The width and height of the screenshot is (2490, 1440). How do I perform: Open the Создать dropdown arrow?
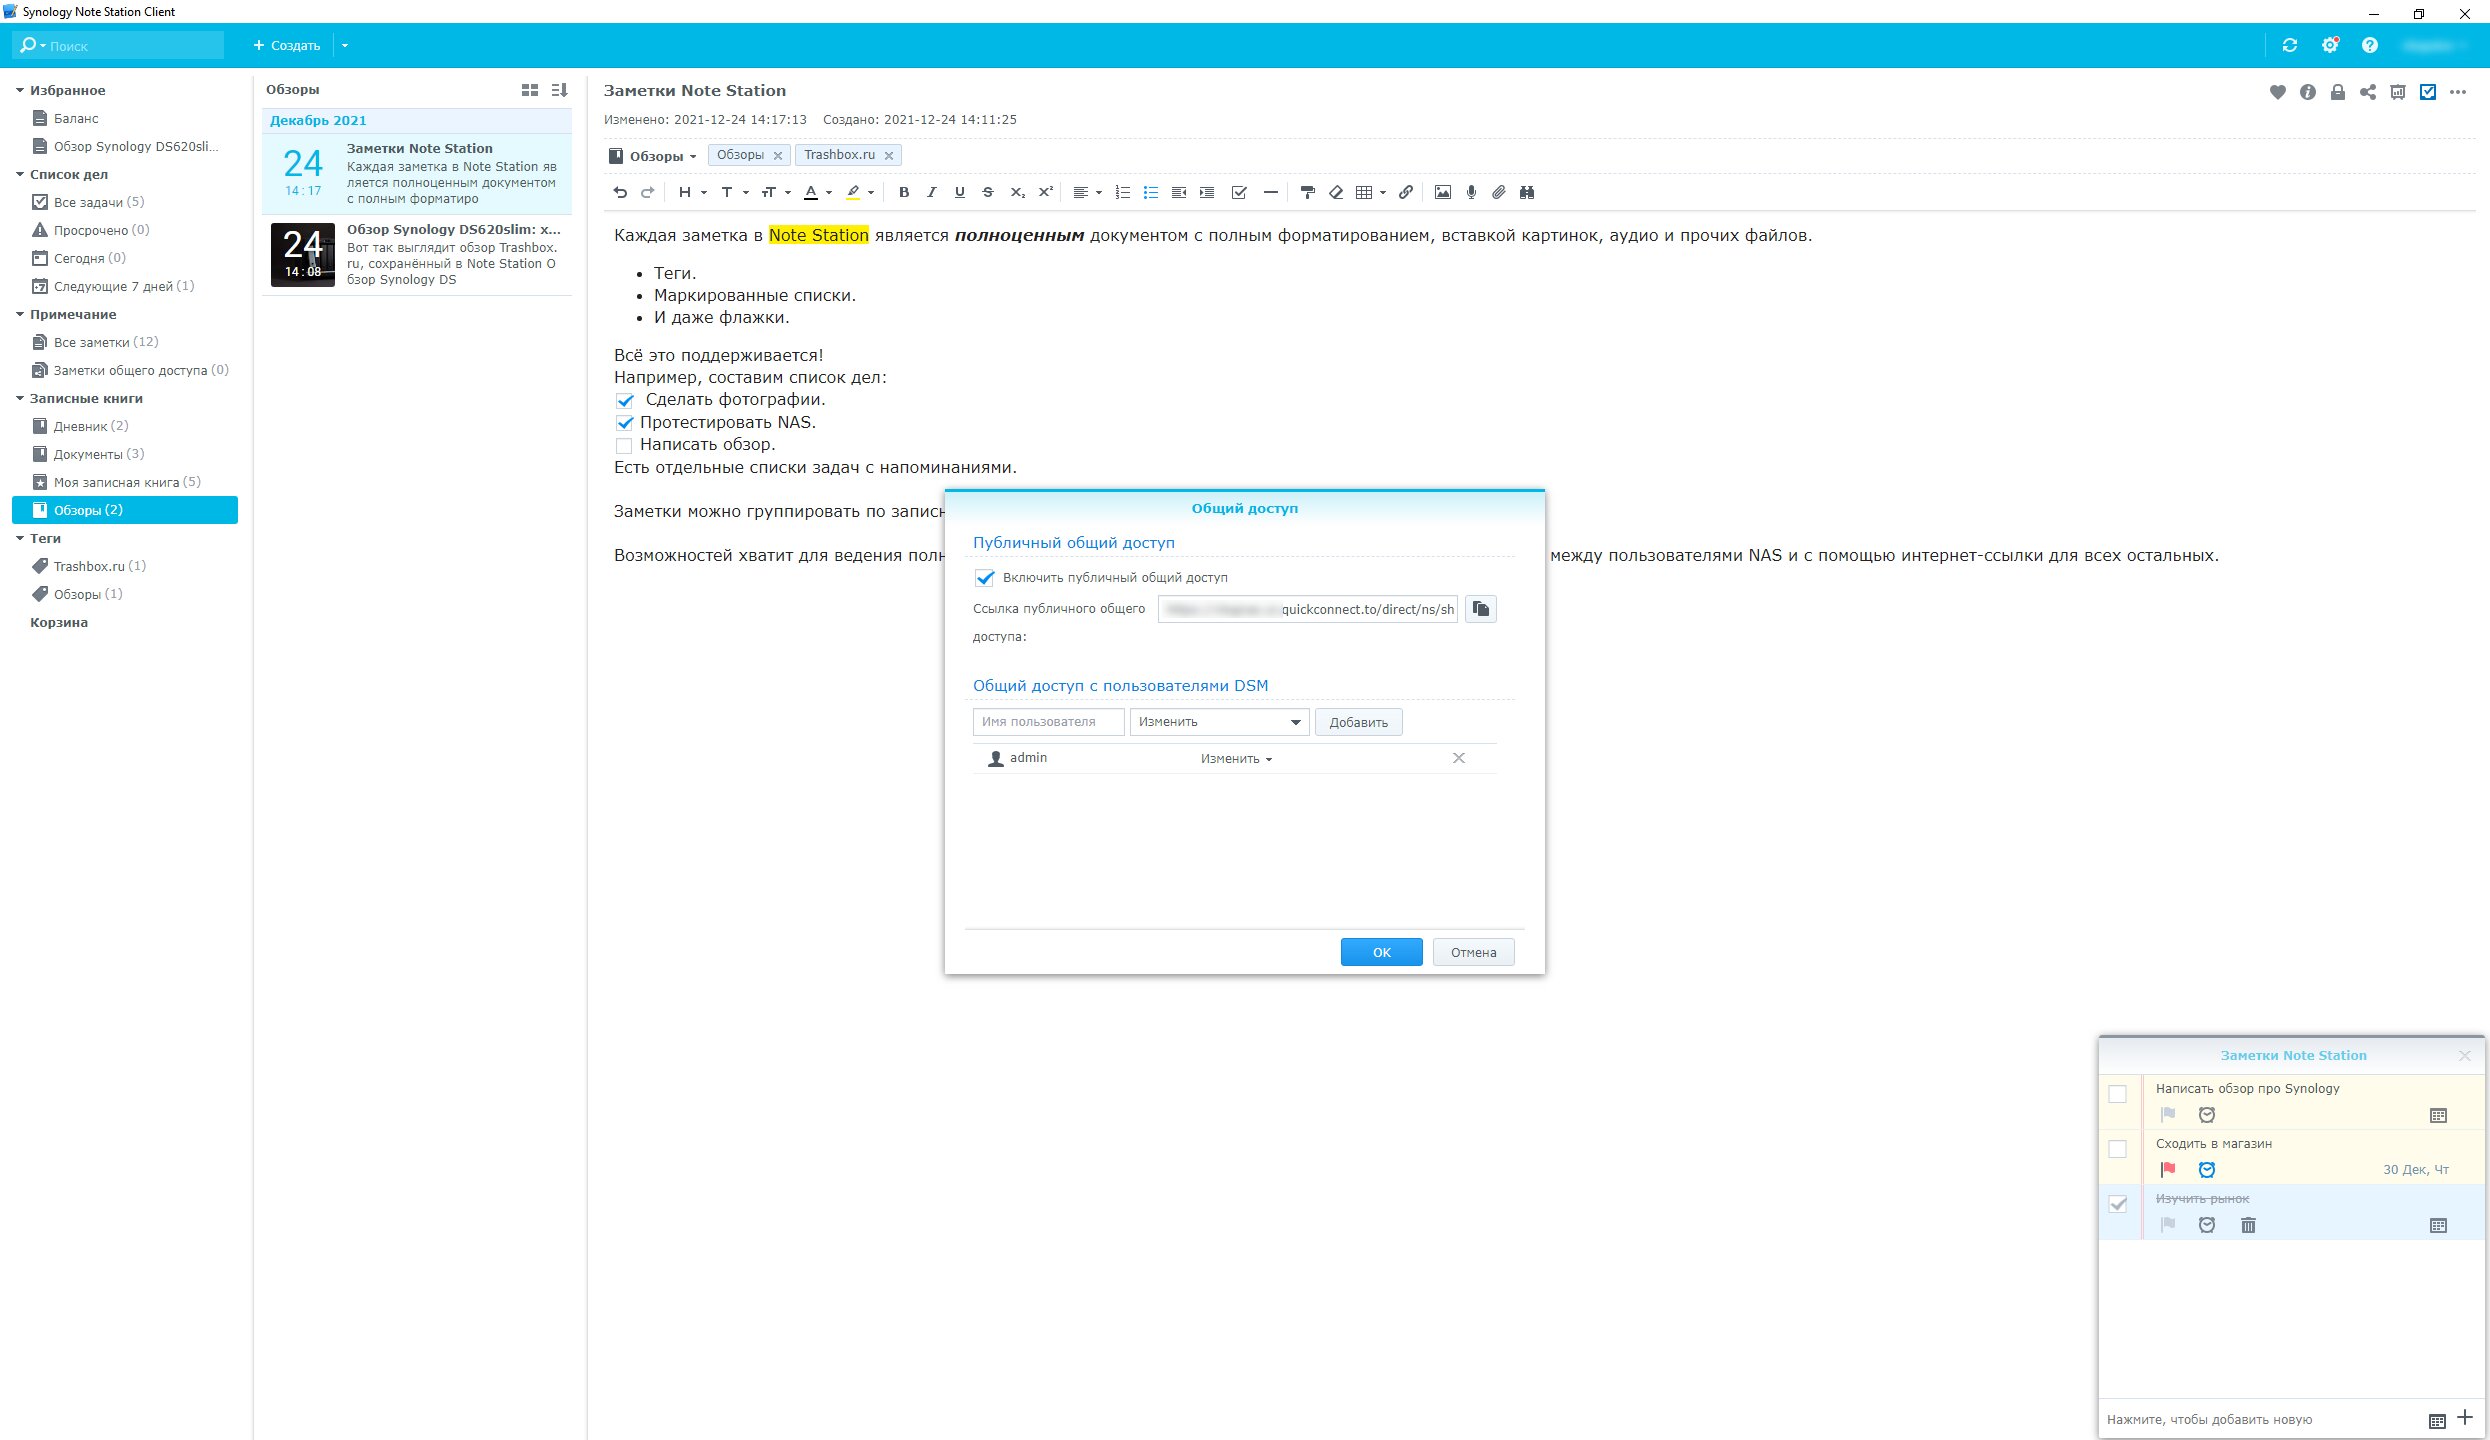[345, 45]
